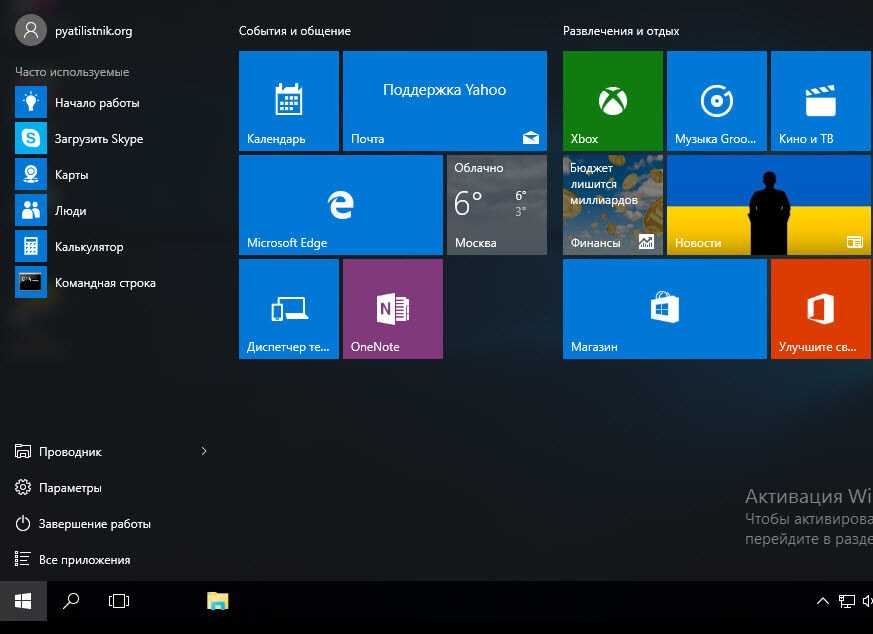This screenshot has height=634, width=873.
Task: Open the Xbox tile
Action: coord(612,101)
